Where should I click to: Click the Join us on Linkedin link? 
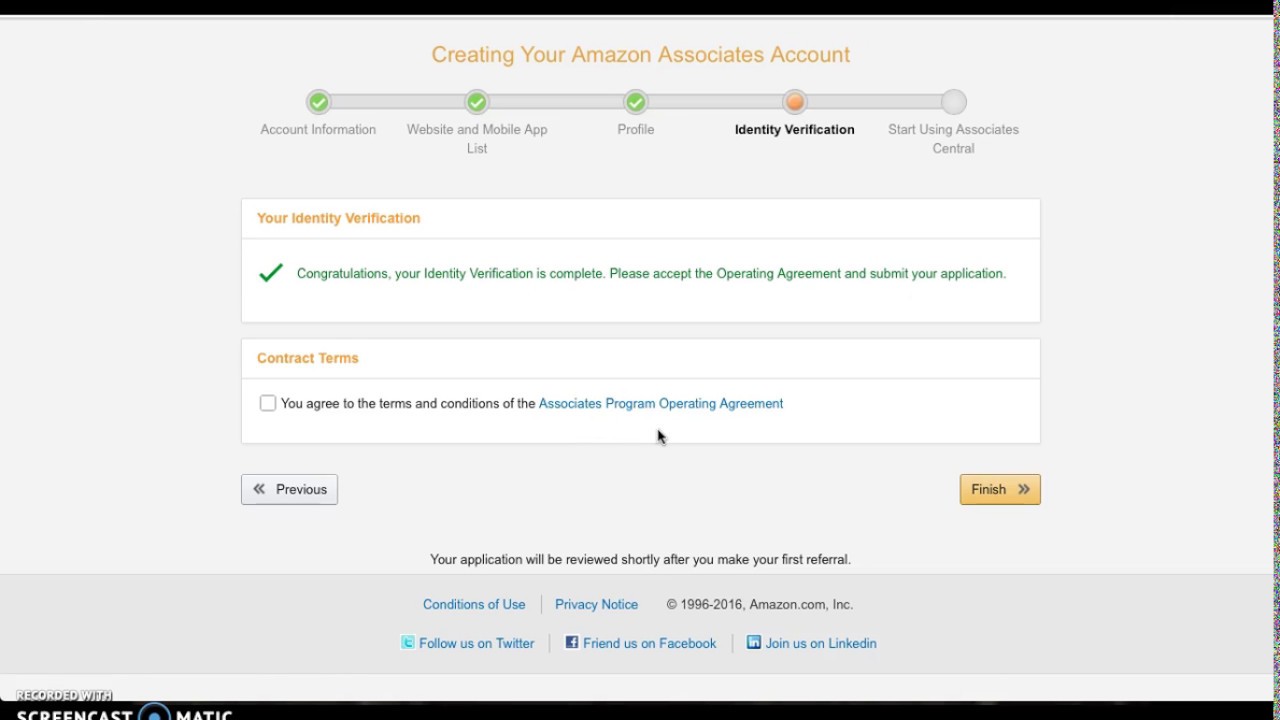[x=820, y=644]
